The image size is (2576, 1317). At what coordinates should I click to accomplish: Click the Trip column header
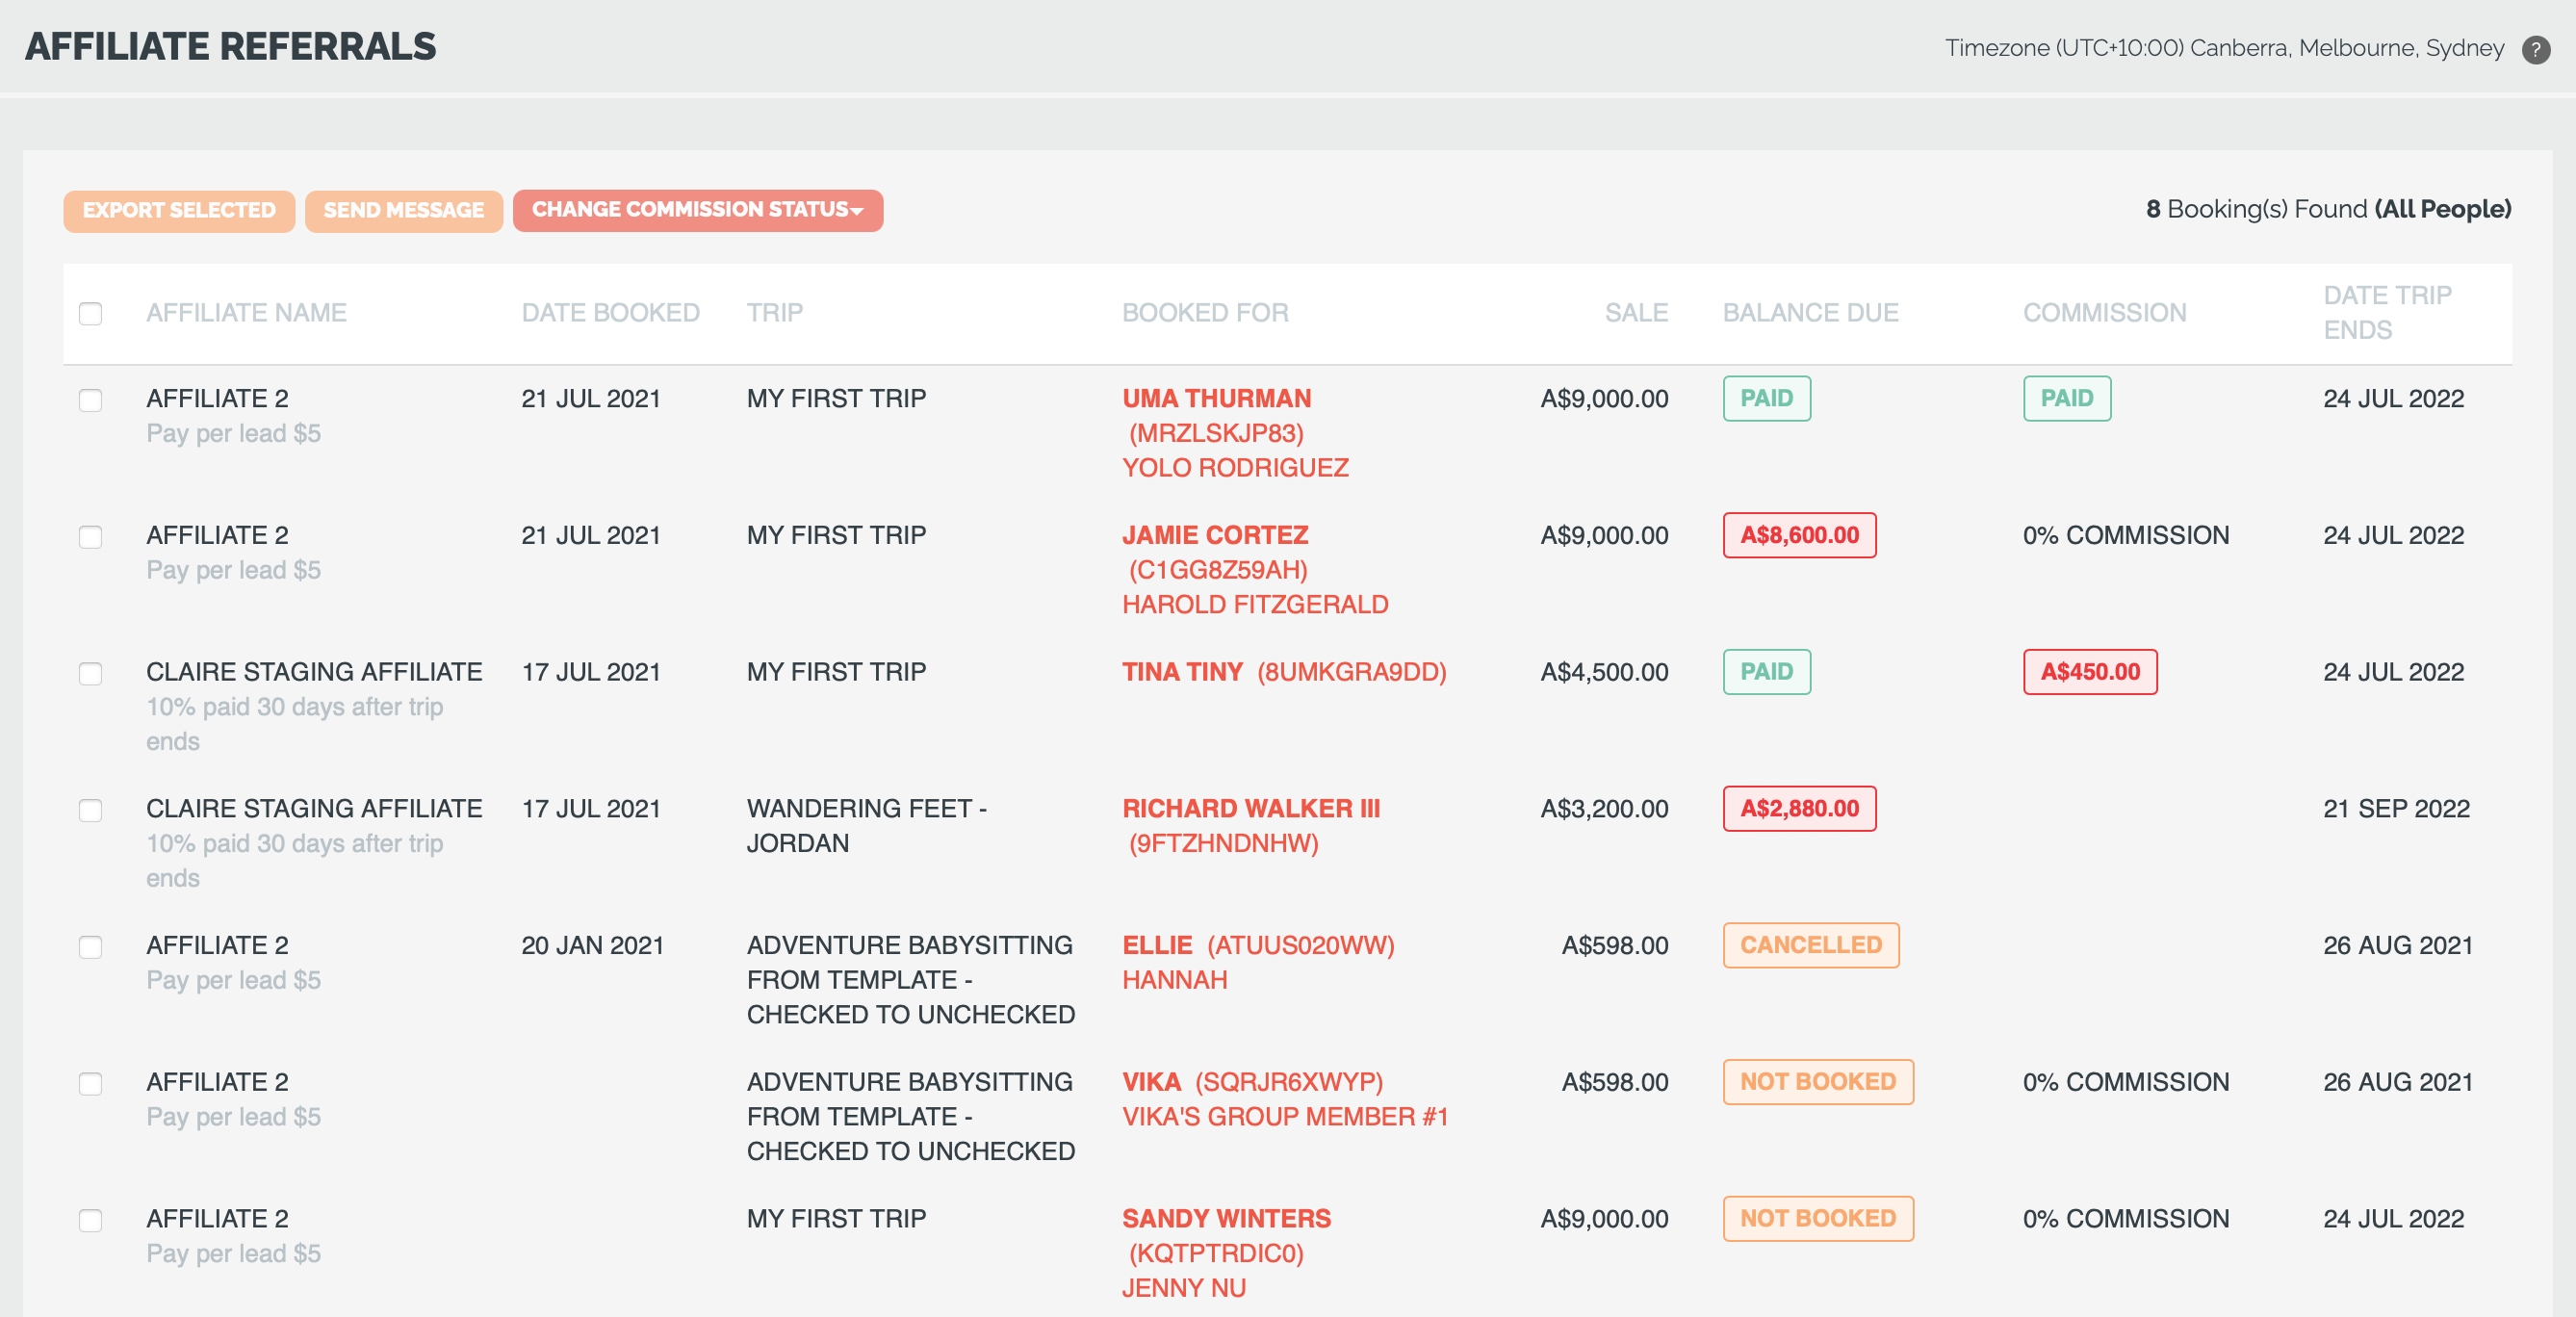tap(775, 313)
